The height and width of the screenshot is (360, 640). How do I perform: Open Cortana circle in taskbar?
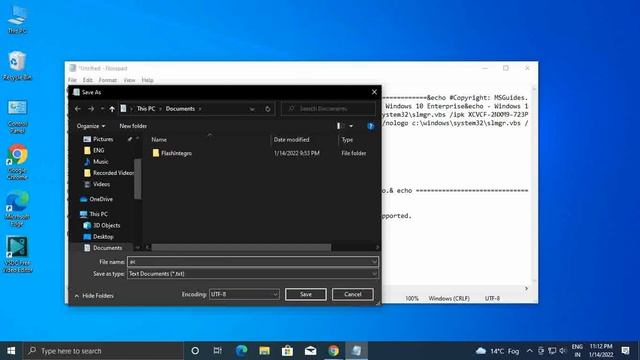[195, 351]
